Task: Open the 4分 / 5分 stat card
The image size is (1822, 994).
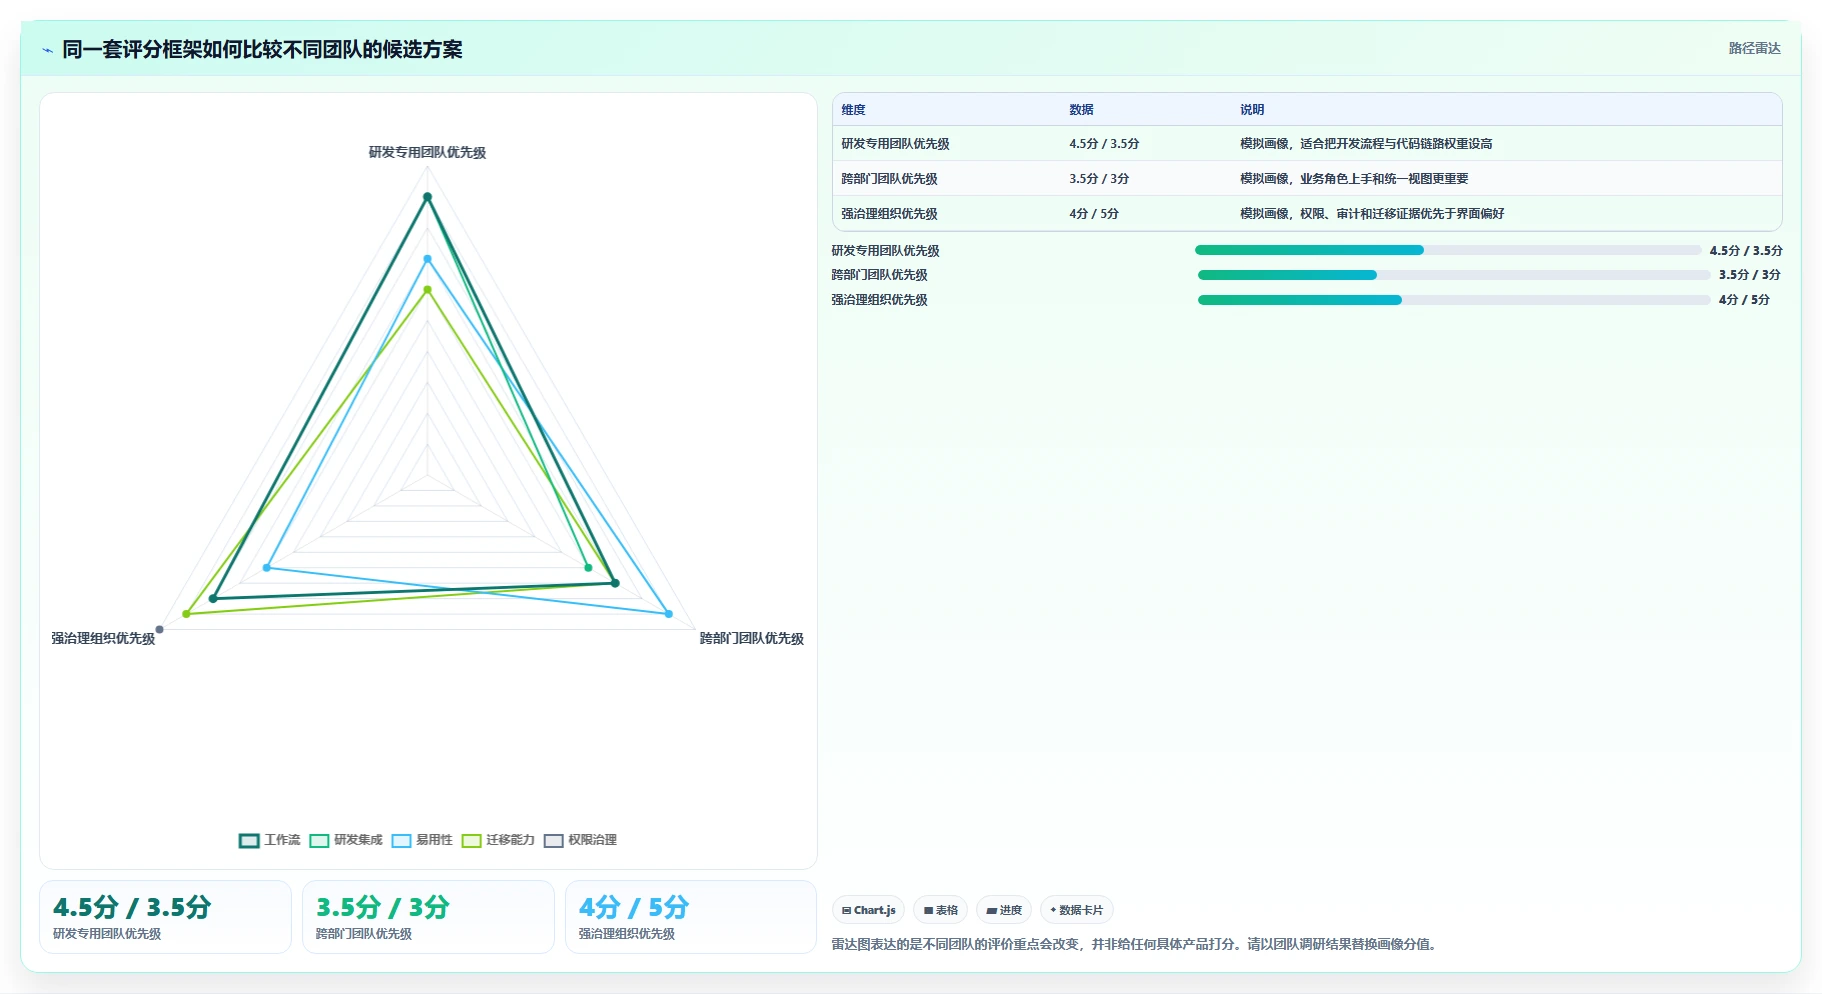Action: 691,917
